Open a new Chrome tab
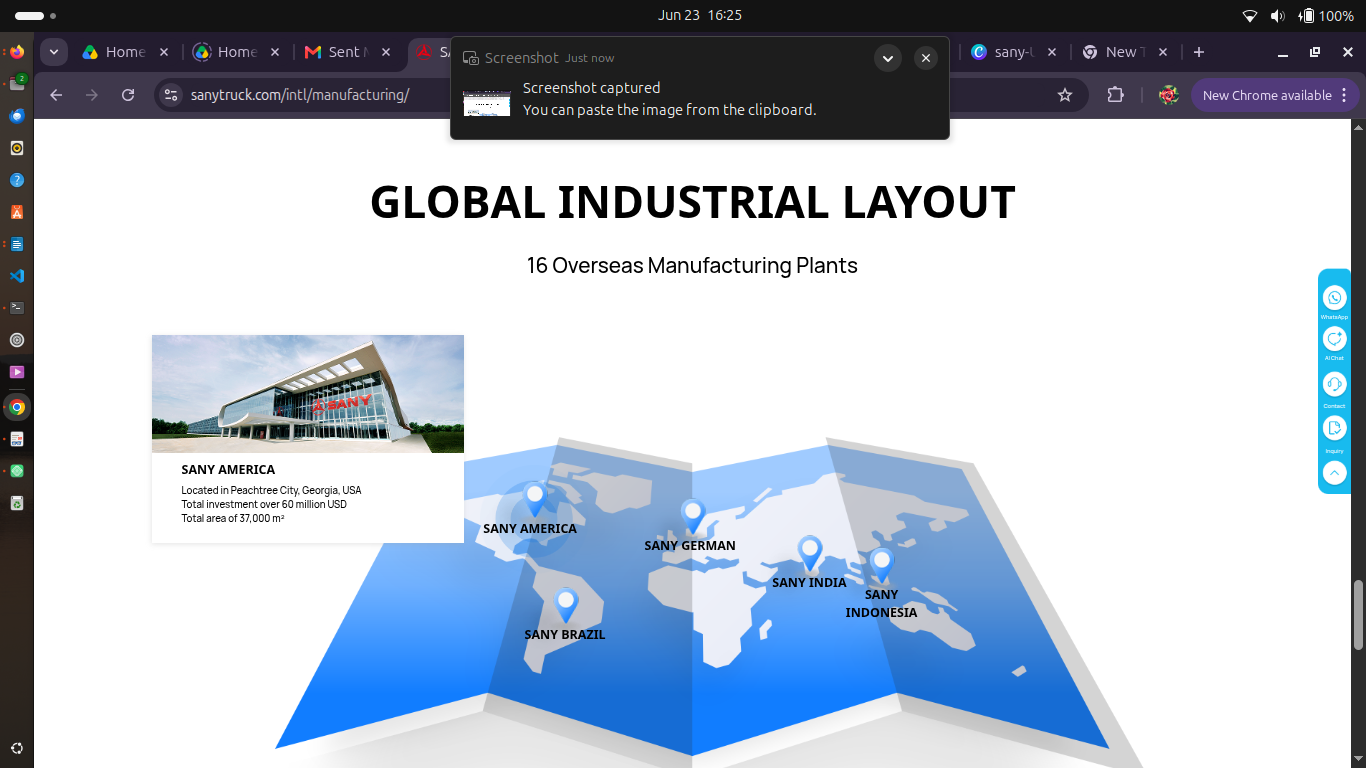The image size is (1366, 768). 1199,52
